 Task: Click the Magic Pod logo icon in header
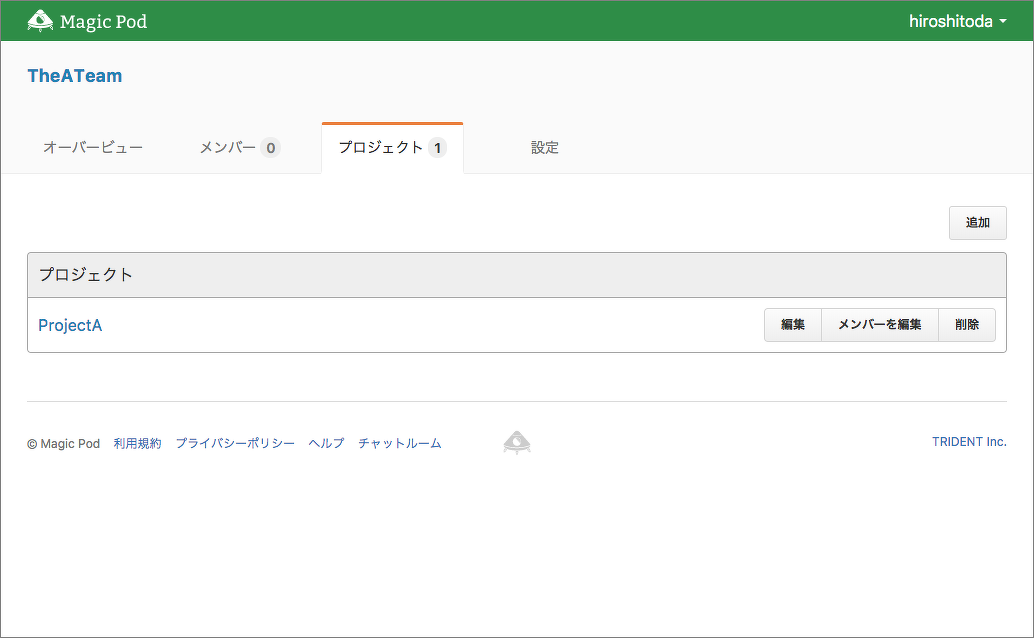click(40, 21)
